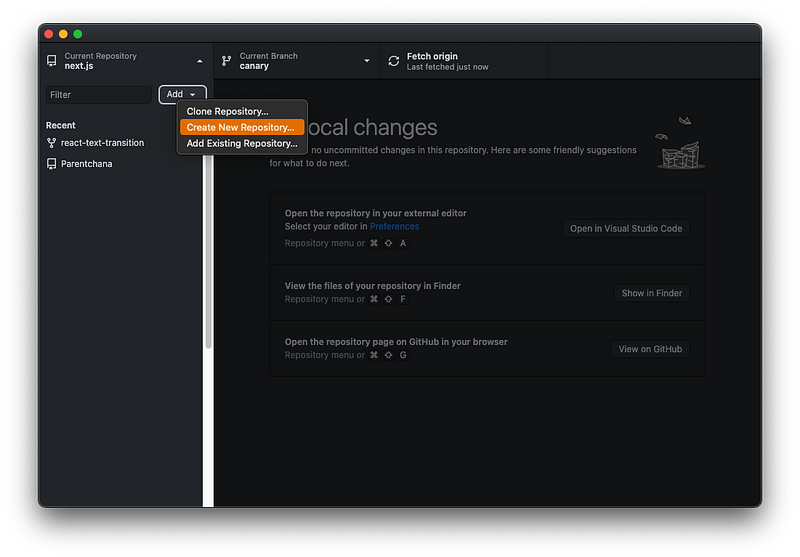The width and height of the screenshot is (800, 557).
Task: Click the fork icon beside react-text-transition
Action: 51,143
